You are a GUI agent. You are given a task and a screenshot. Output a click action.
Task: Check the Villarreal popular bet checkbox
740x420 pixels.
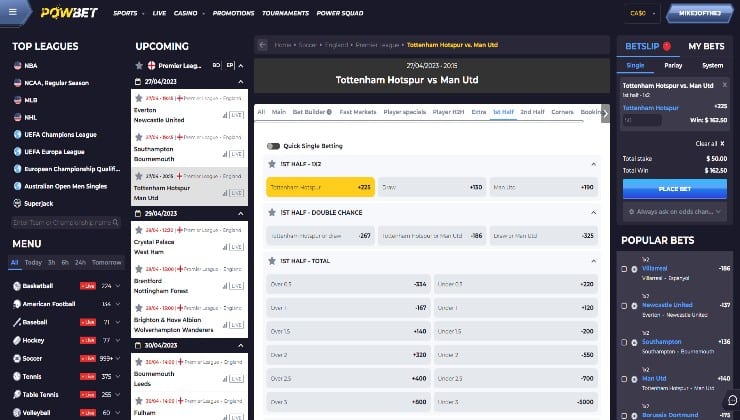[x=624, y=269]
